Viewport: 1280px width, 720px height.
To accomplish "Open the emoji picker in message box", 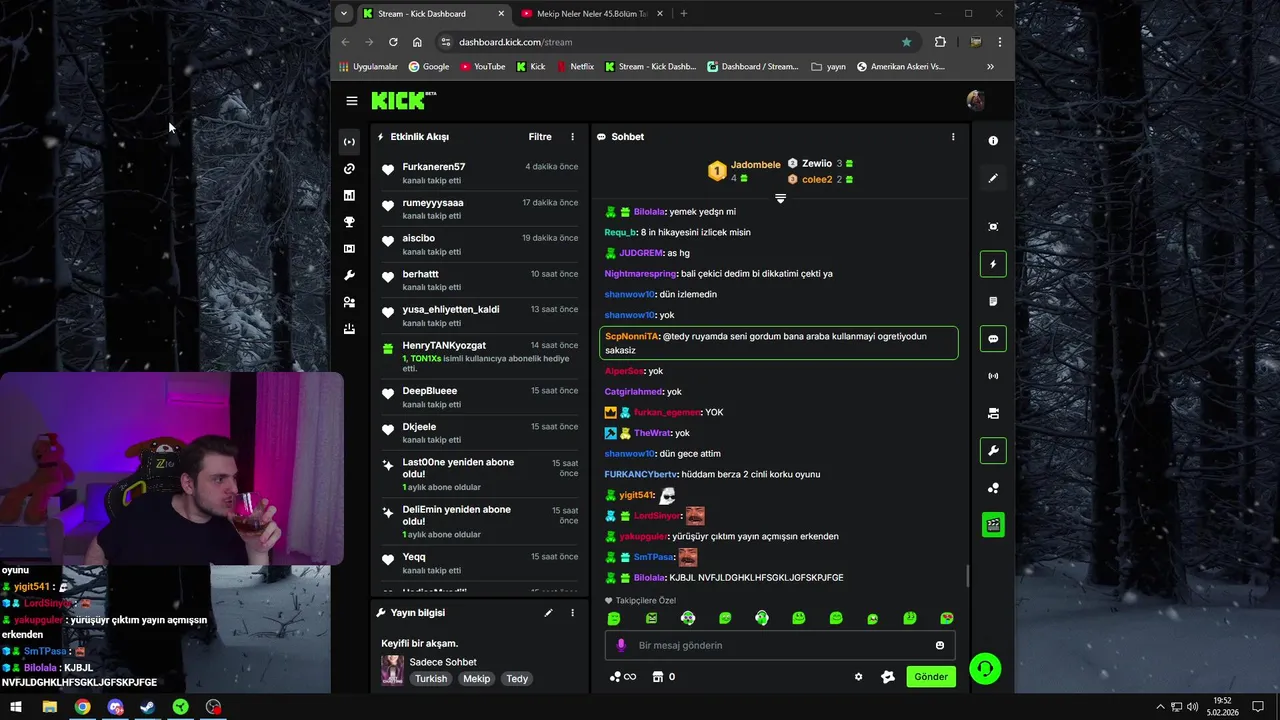I will pyautogui.click(x=939, y=646).
